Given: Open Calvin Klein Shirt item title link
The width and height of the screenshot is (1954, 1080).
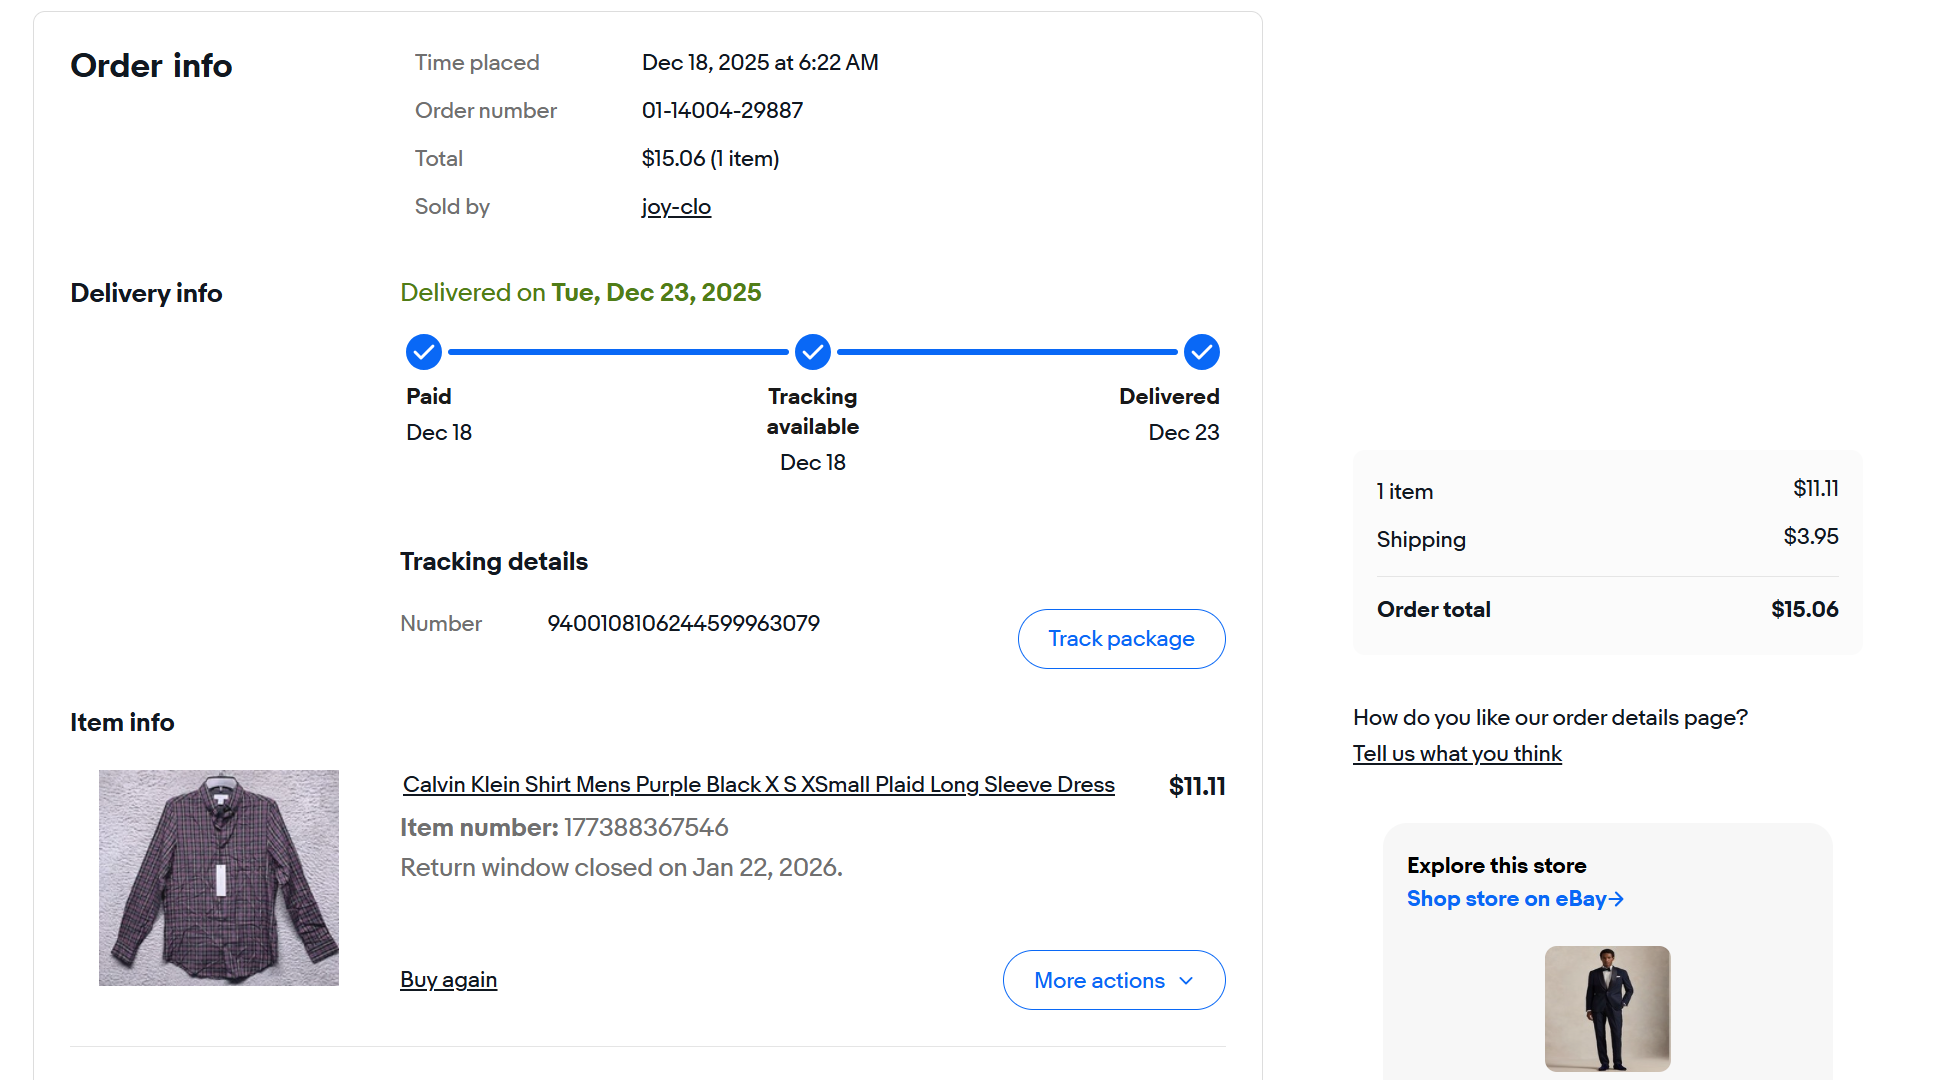Looking at the screenshot, I should click(758, 785).
